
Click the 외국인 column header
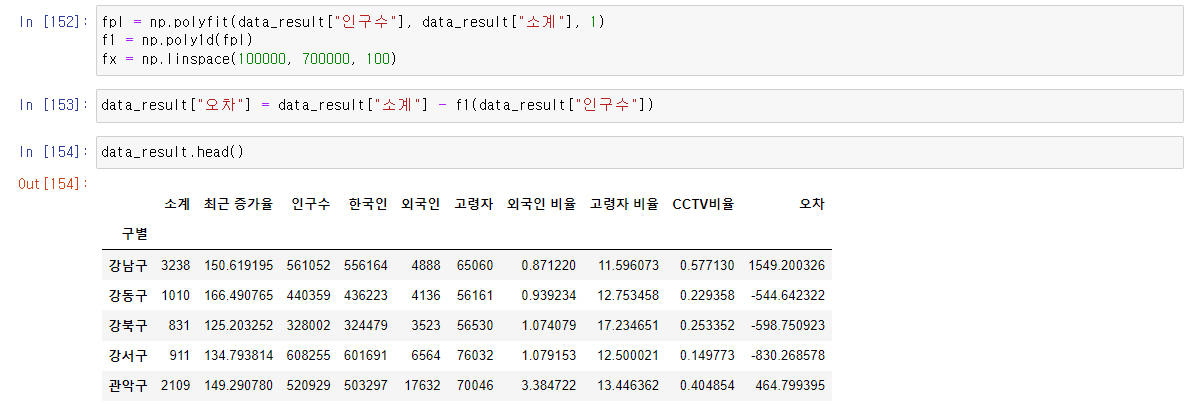click(421, 205)
